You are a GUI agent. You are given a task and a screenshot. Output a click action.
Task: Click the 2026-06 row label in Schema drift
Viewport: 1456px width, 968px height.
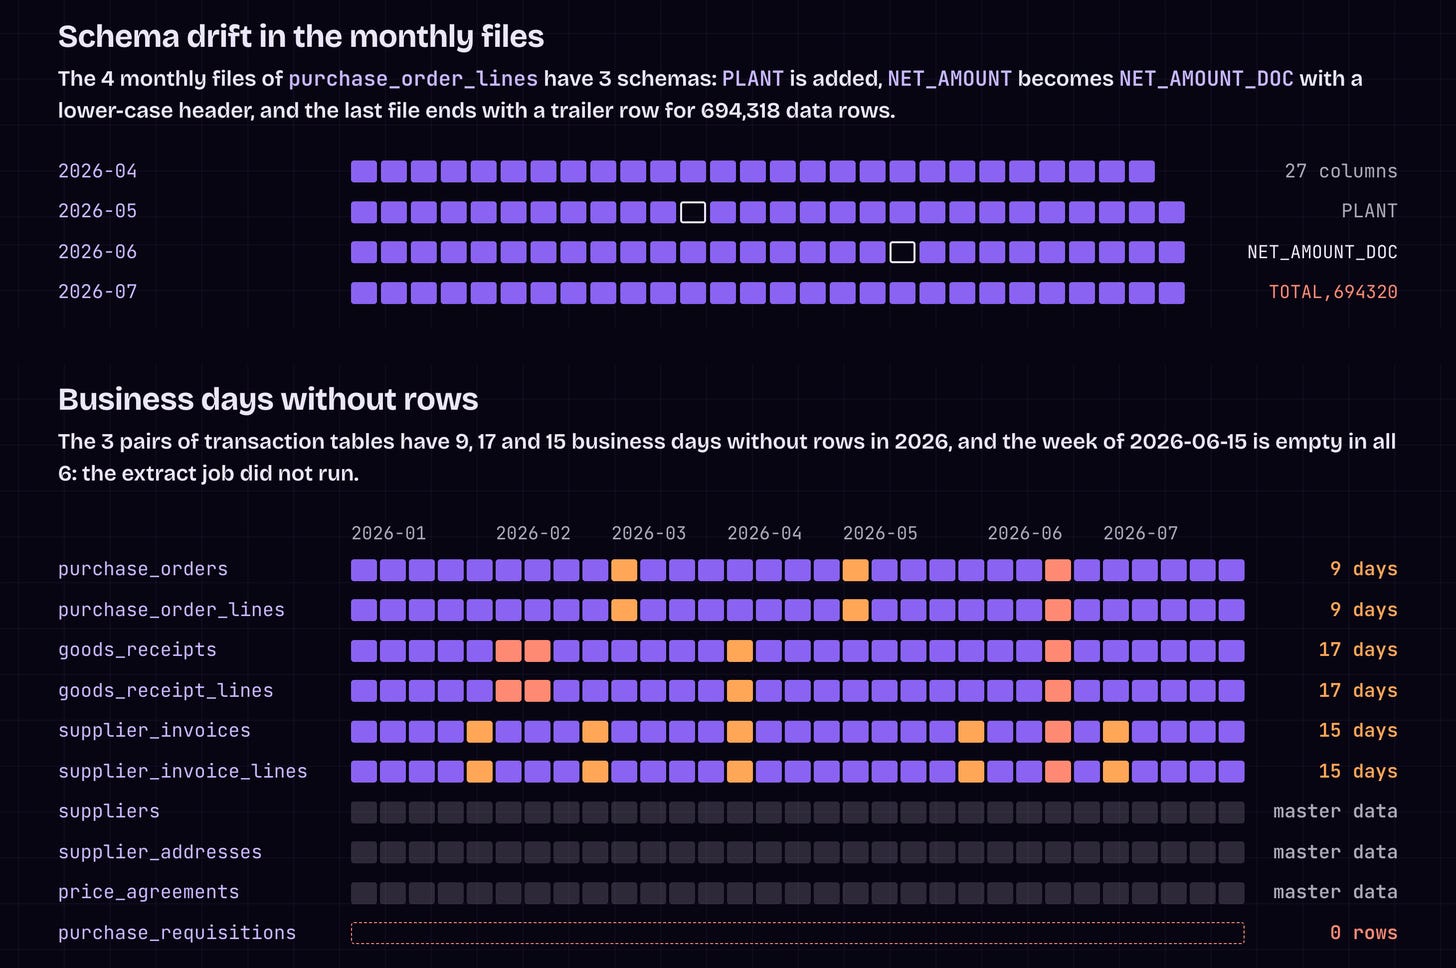(98, 252)
